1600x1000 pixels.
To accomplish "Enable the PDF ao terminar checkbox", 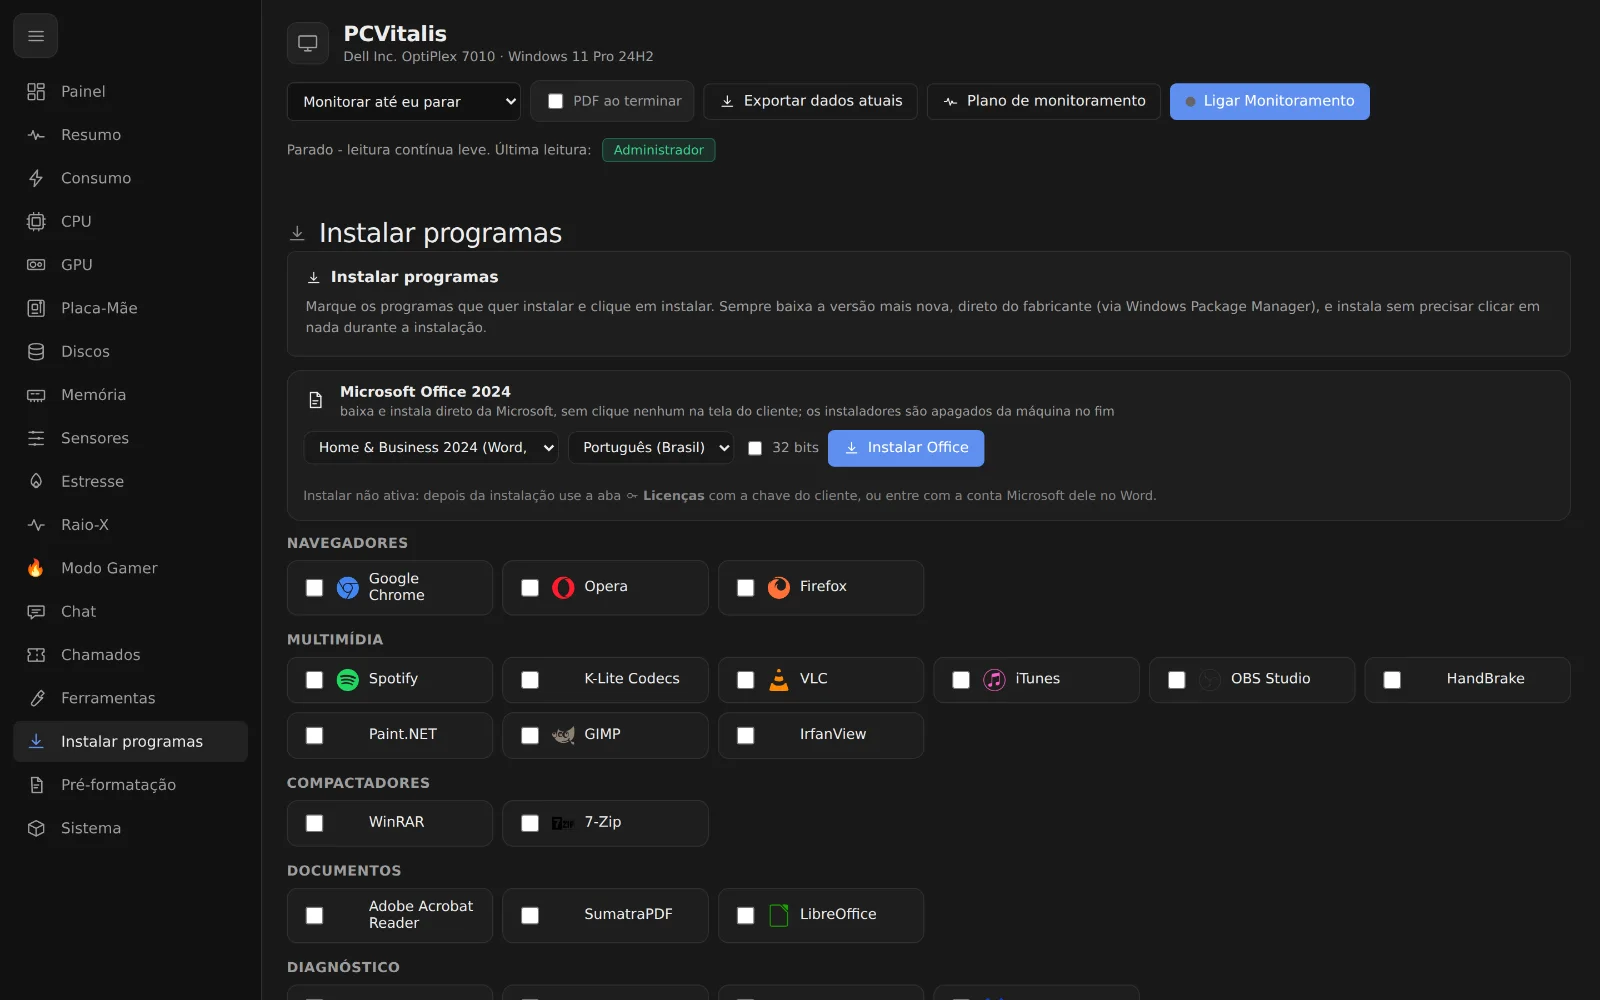I will [x=556, y=101].
